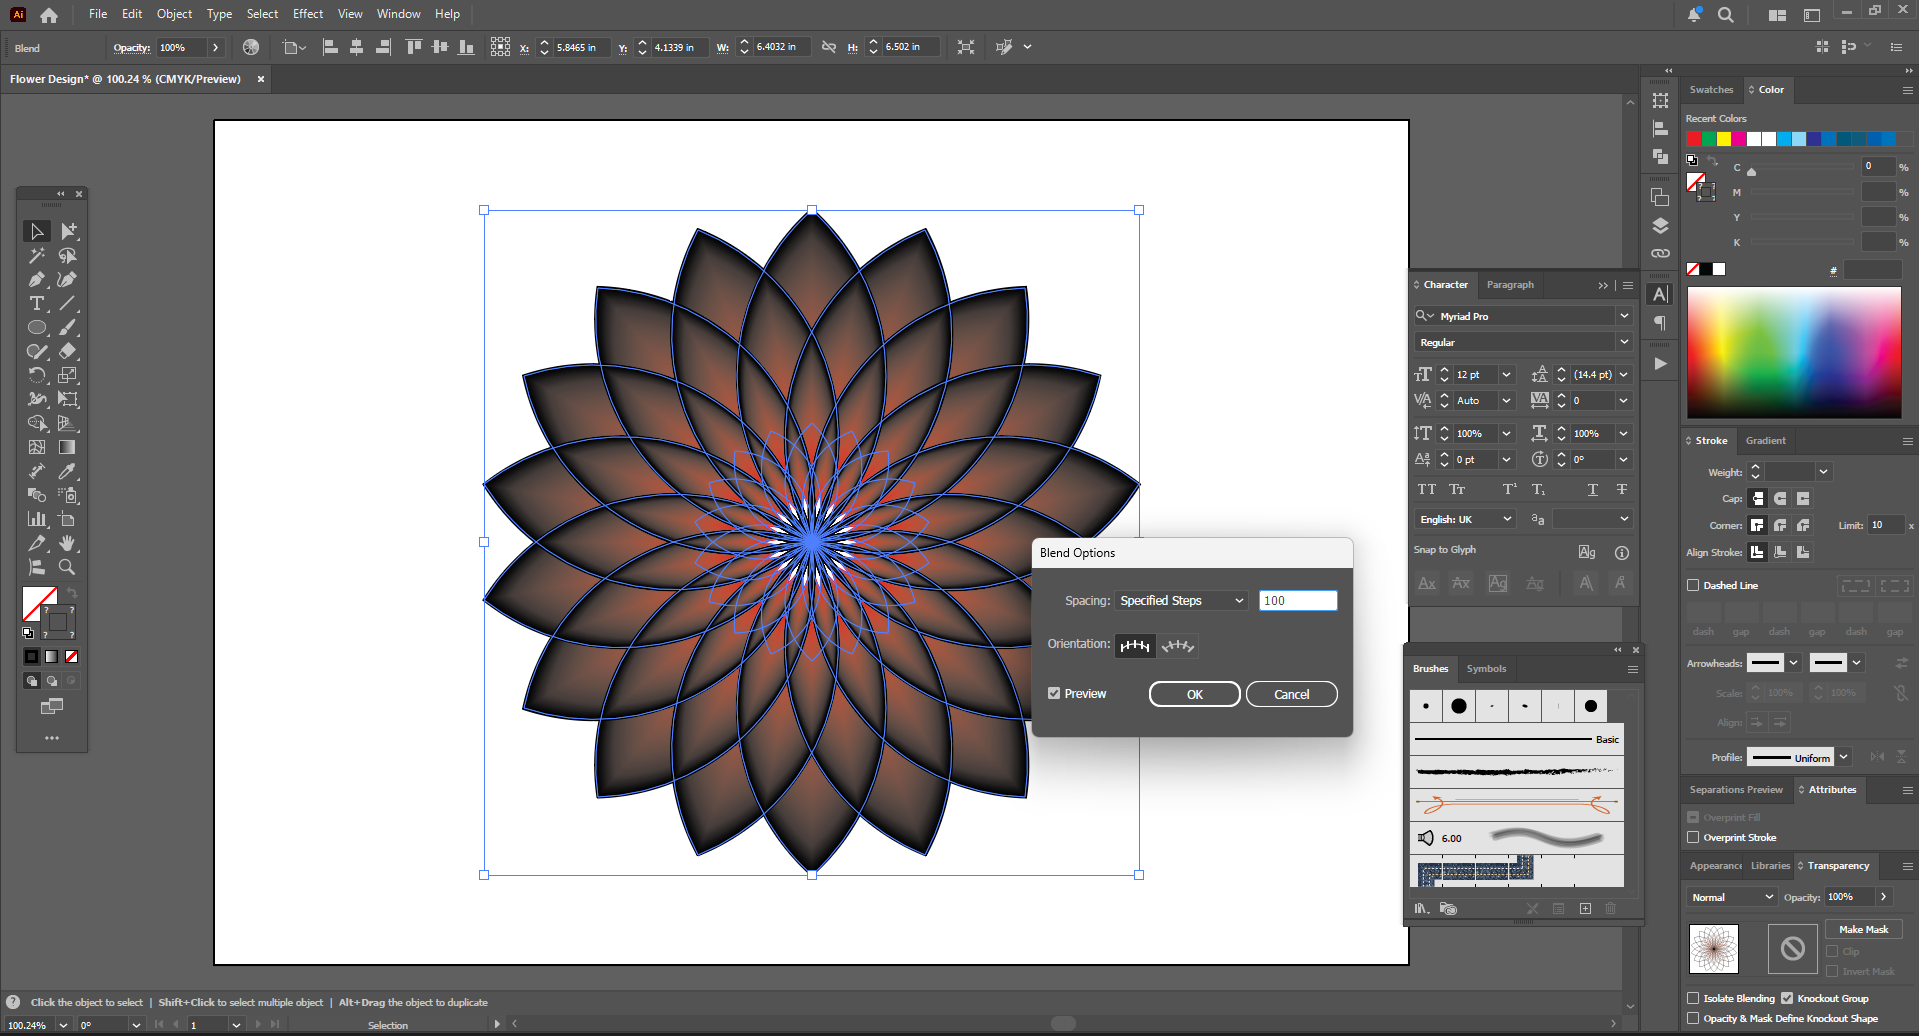
Task: Pick a color from the spectrum ramp
Action: click(x=1794, y=352)
